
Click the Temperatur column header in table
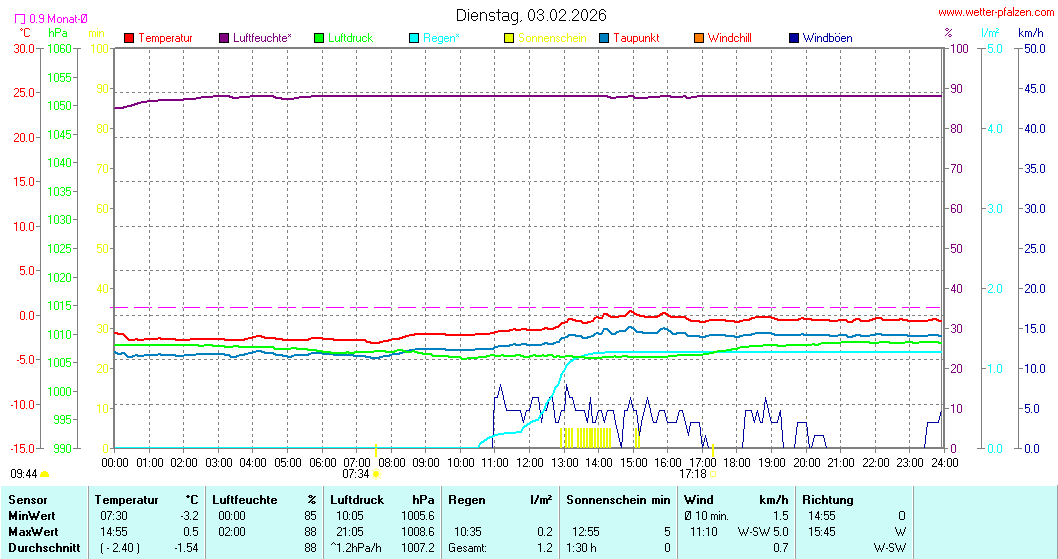tap(127, 499)
